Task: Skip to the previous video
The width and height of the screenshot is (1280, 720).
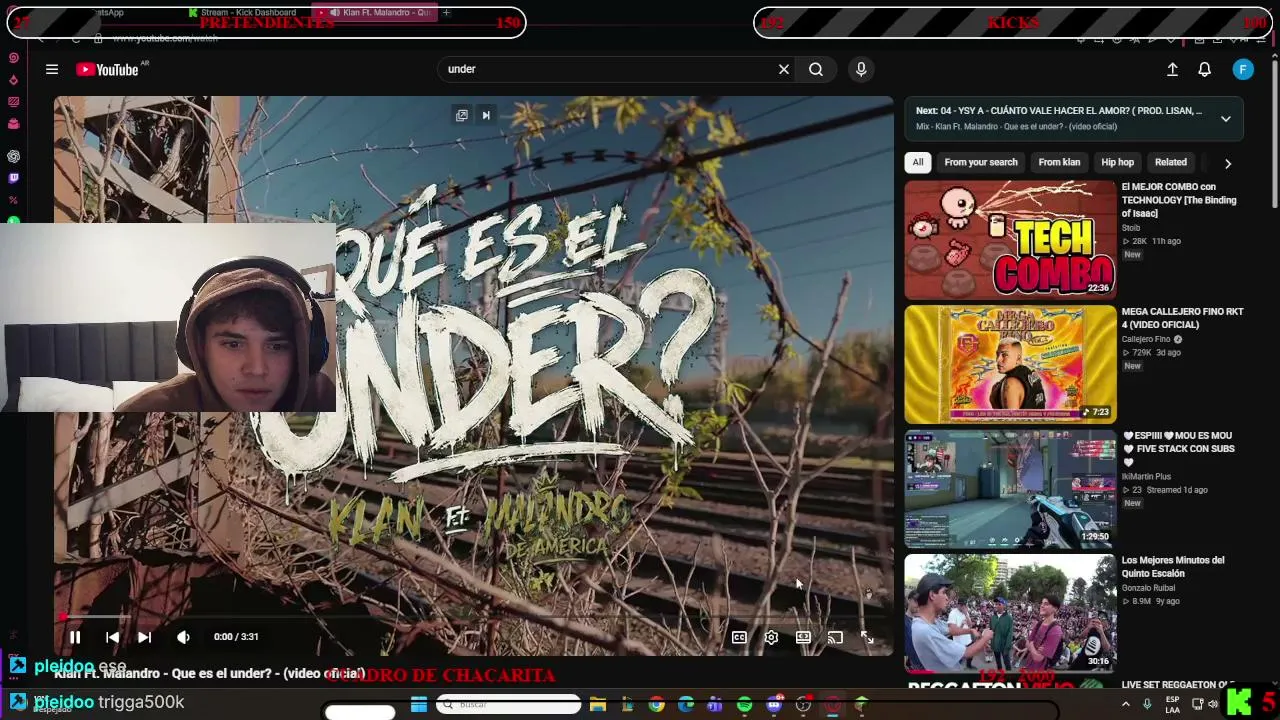Action: 112,637
